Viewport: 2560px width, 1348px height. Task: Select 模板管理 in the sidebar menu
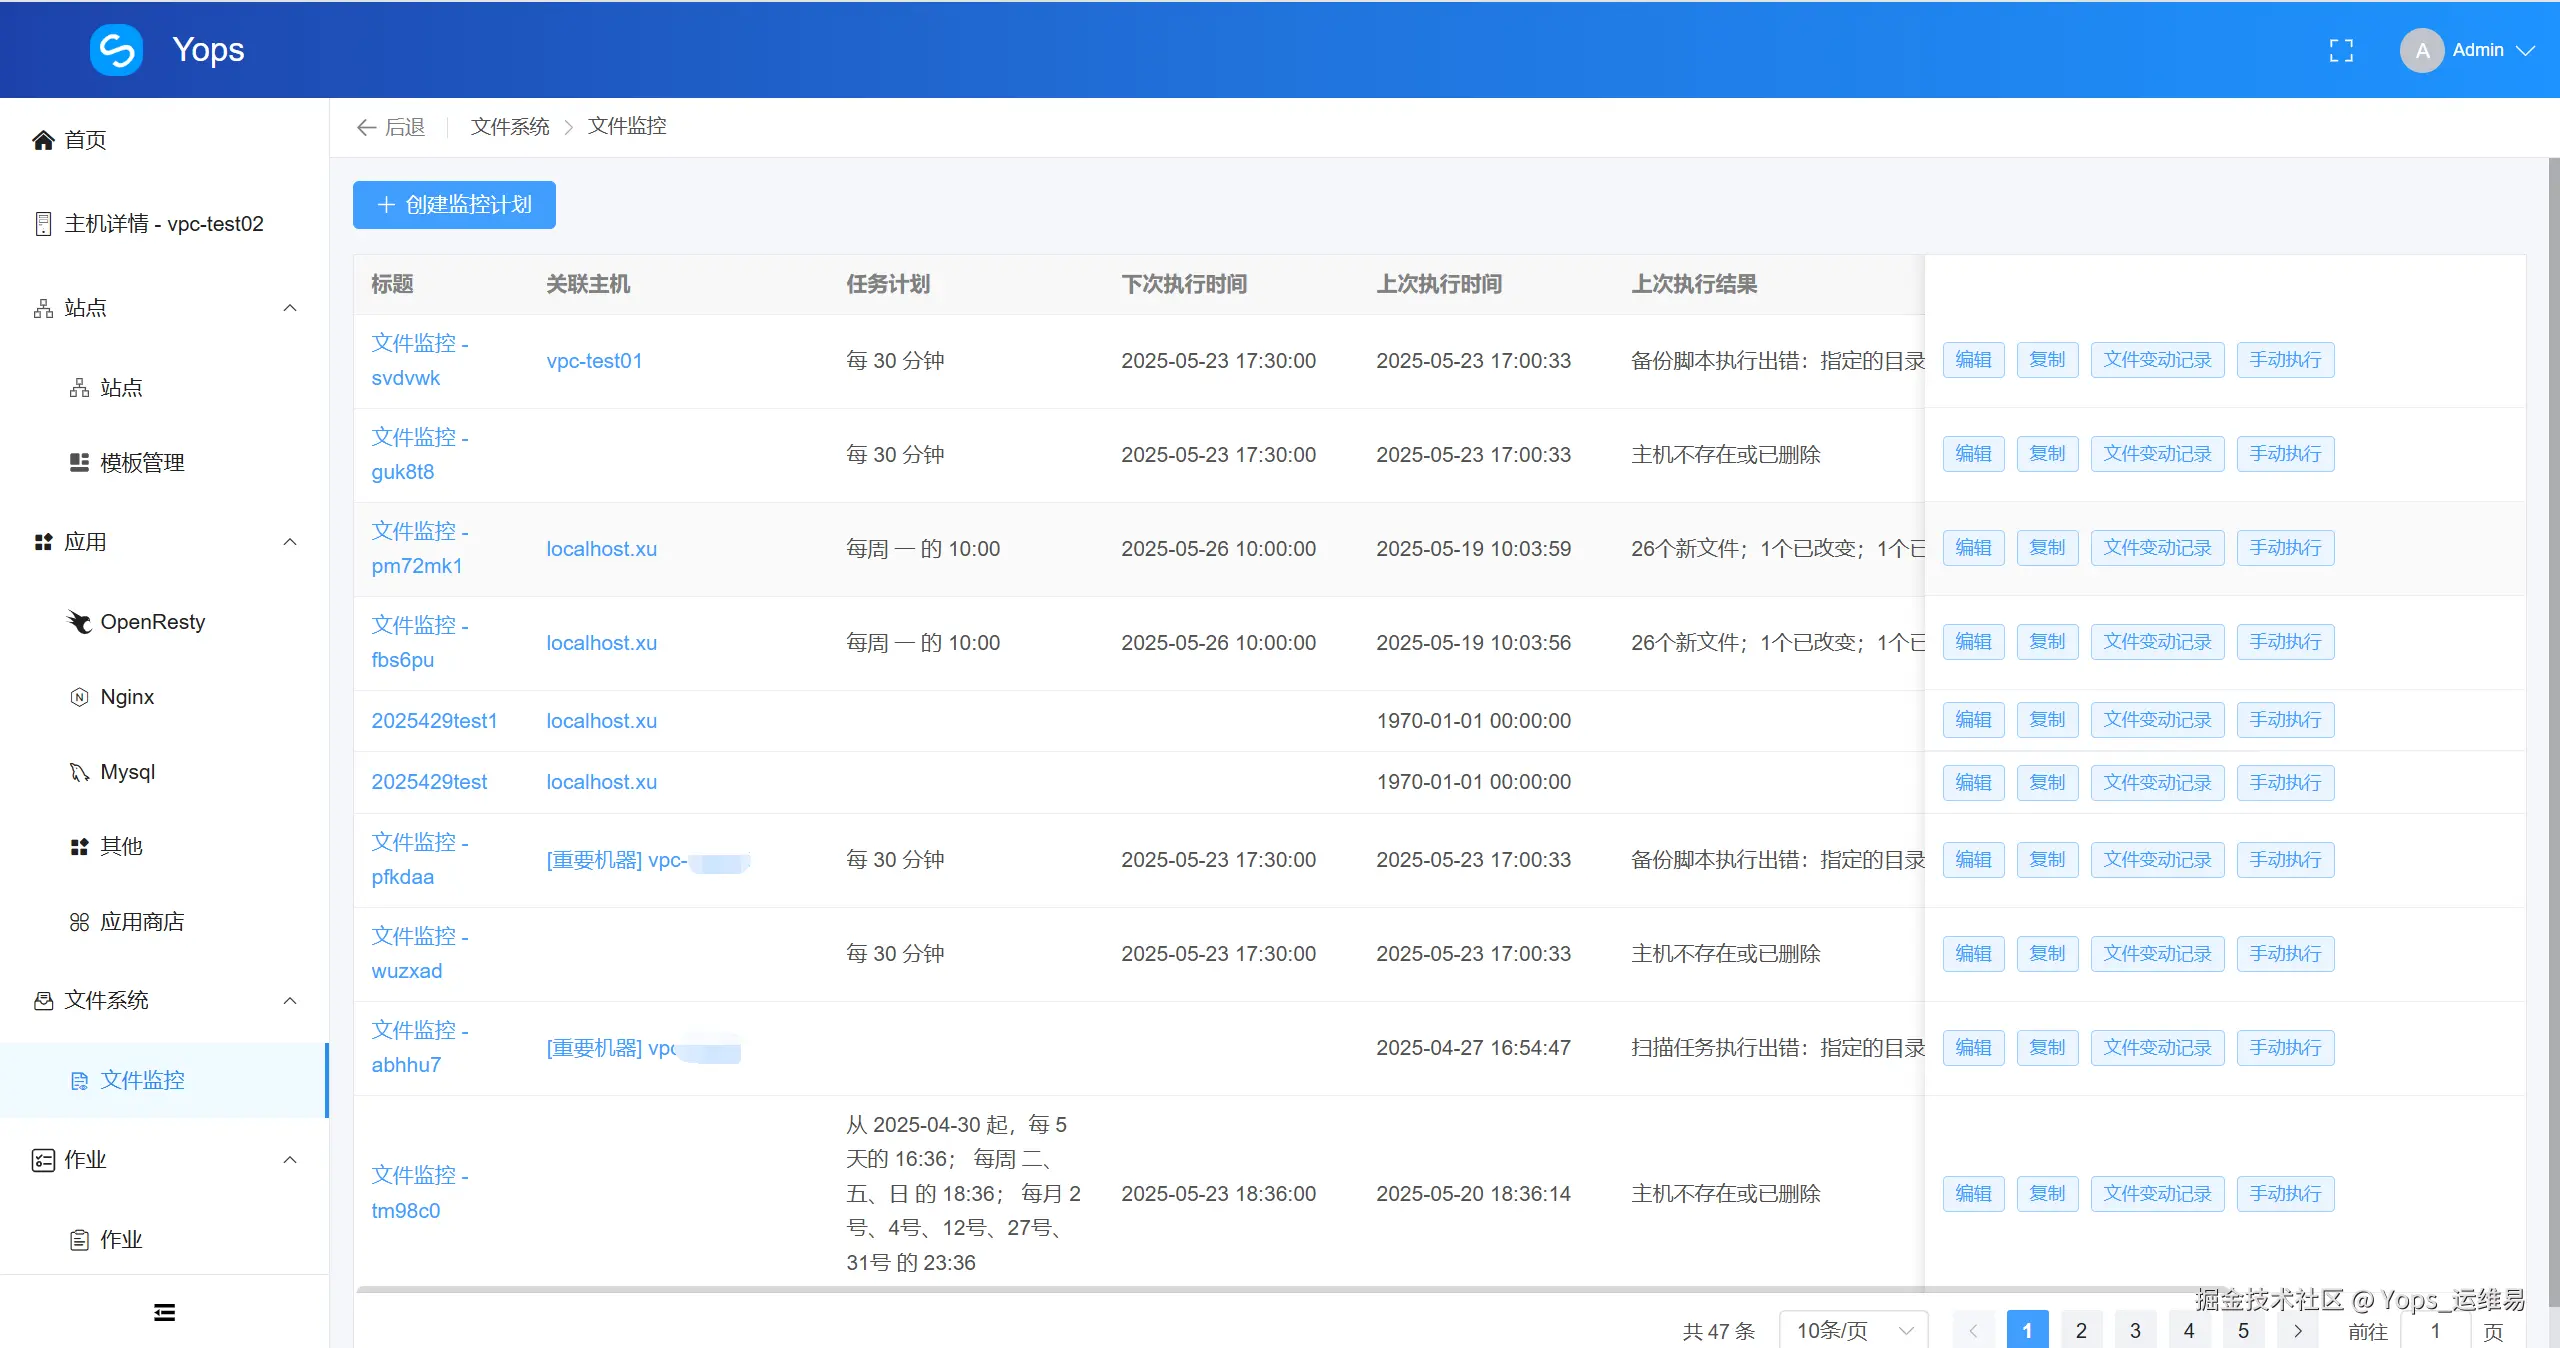[x=142, y=463]
